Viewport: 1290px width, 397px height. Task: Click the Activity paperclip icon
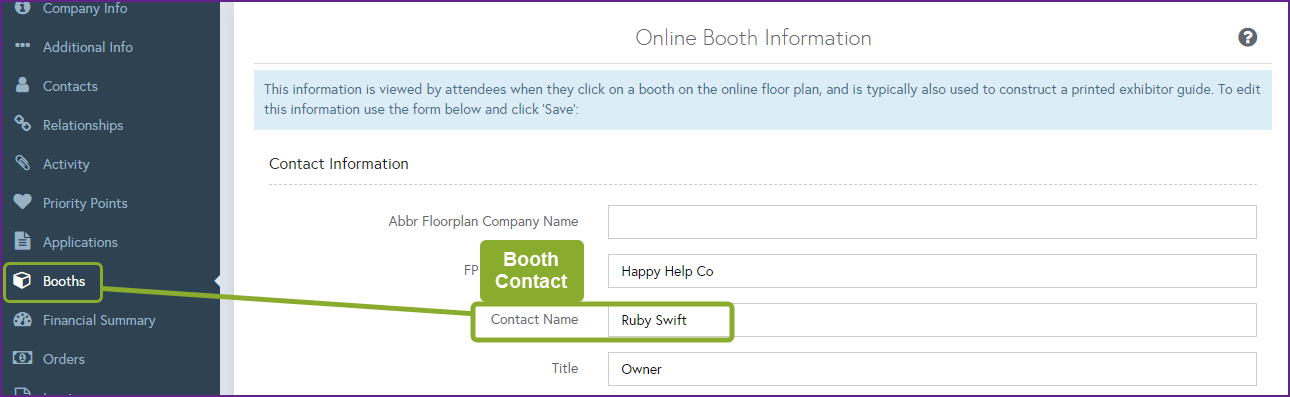pos(22,164)
